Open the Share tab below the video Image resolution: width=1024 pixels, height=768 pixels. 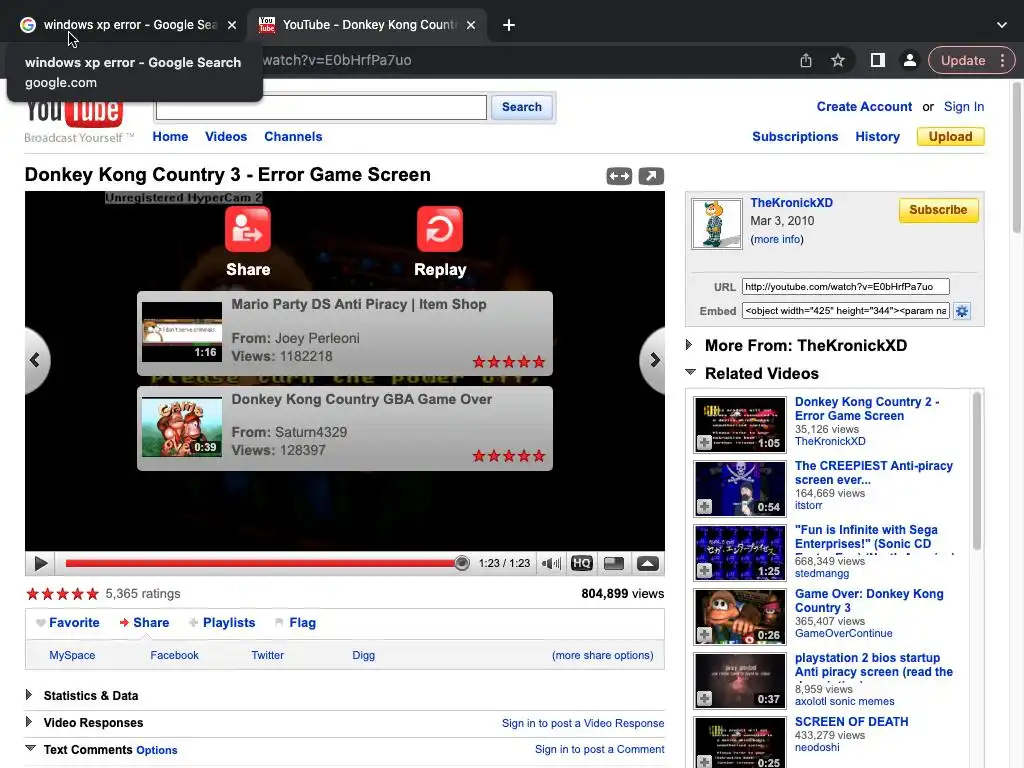144,623
